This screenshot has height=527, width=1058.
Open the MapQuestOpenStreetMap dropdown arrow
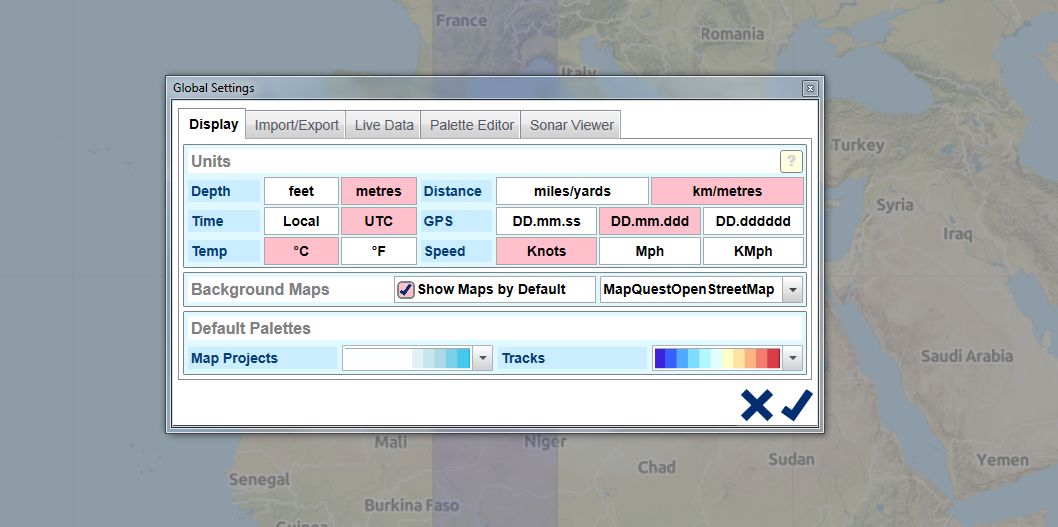792,290
